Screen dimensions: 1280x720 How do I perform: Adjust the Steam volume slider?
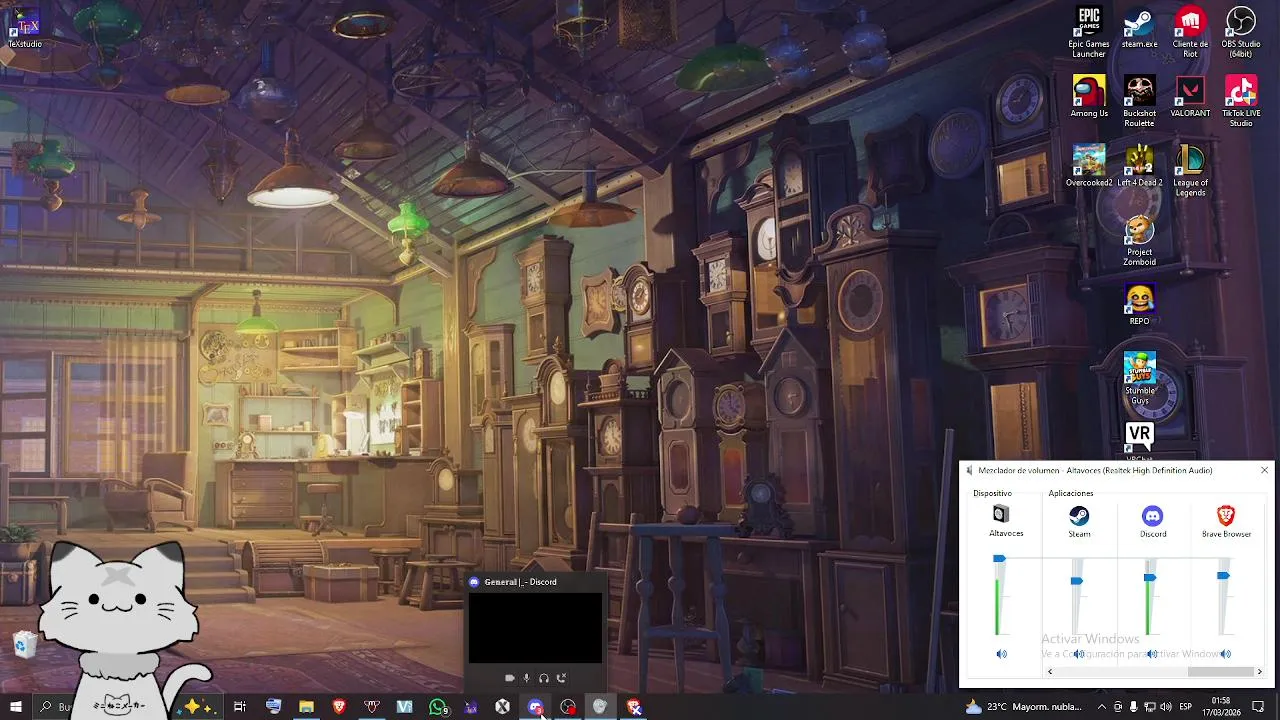click(1076, 581)
